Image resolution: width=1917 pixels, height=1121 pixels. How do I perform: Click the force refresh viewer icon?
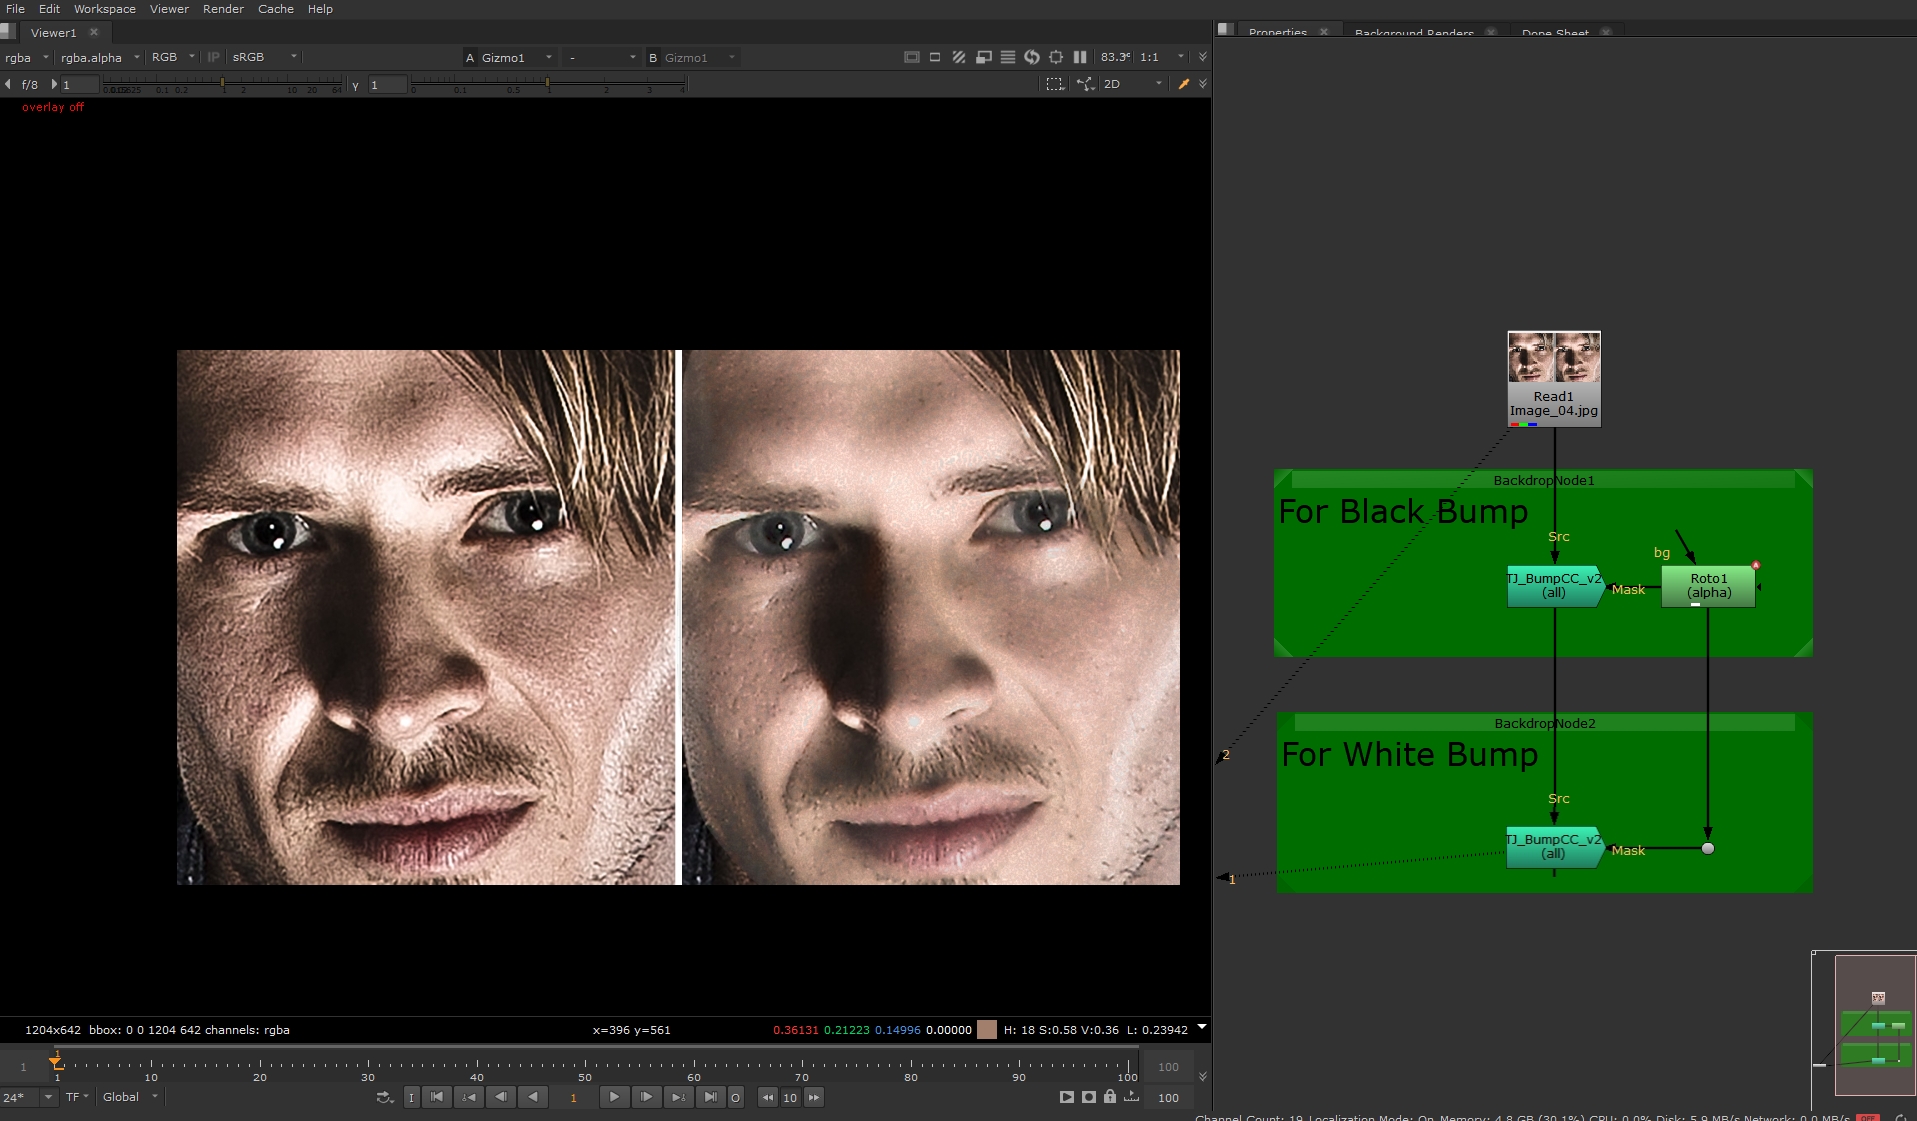point(1032,57)
